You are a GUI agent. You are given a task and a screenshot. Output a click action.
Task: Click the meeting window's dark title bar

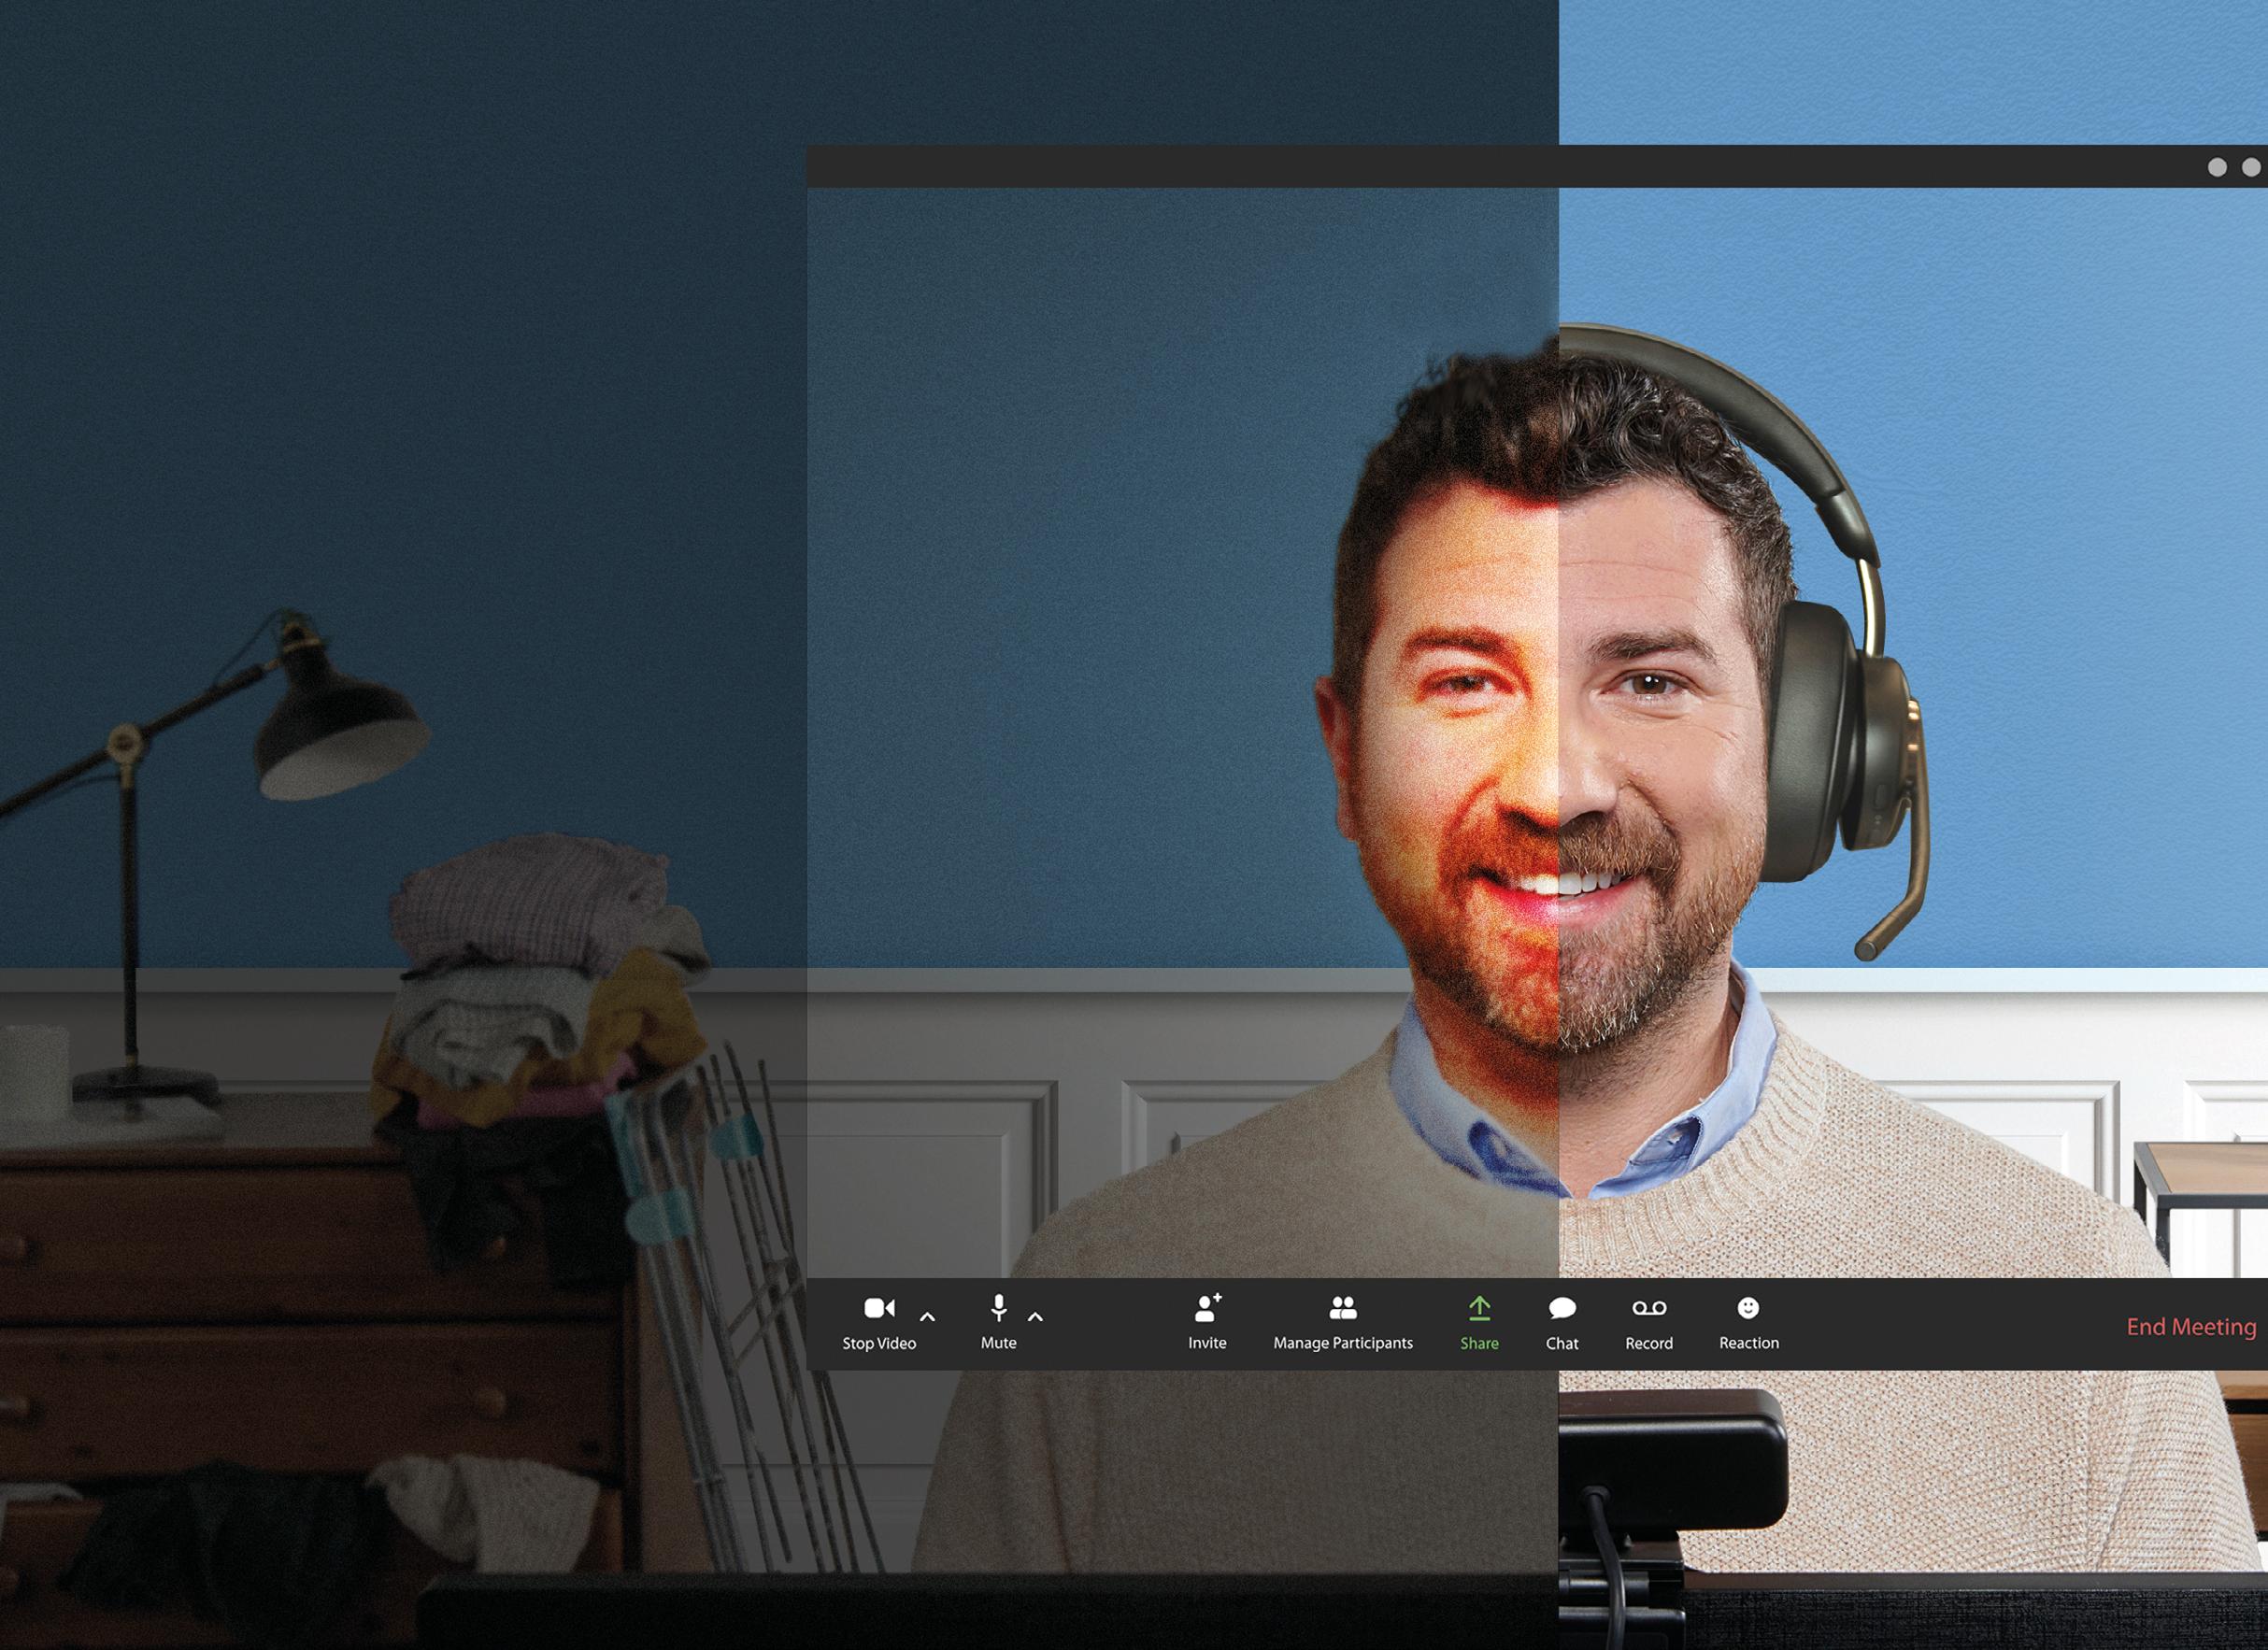tap(1400, 166)
